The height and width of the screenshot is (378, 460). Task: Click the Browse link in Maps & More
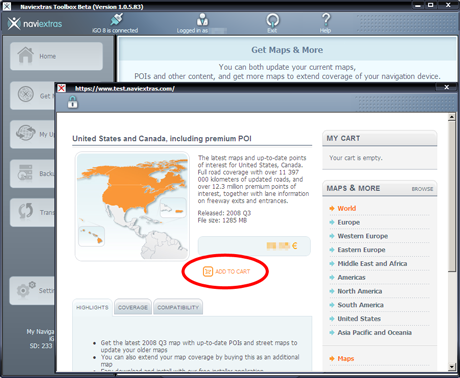click(422, 189)
